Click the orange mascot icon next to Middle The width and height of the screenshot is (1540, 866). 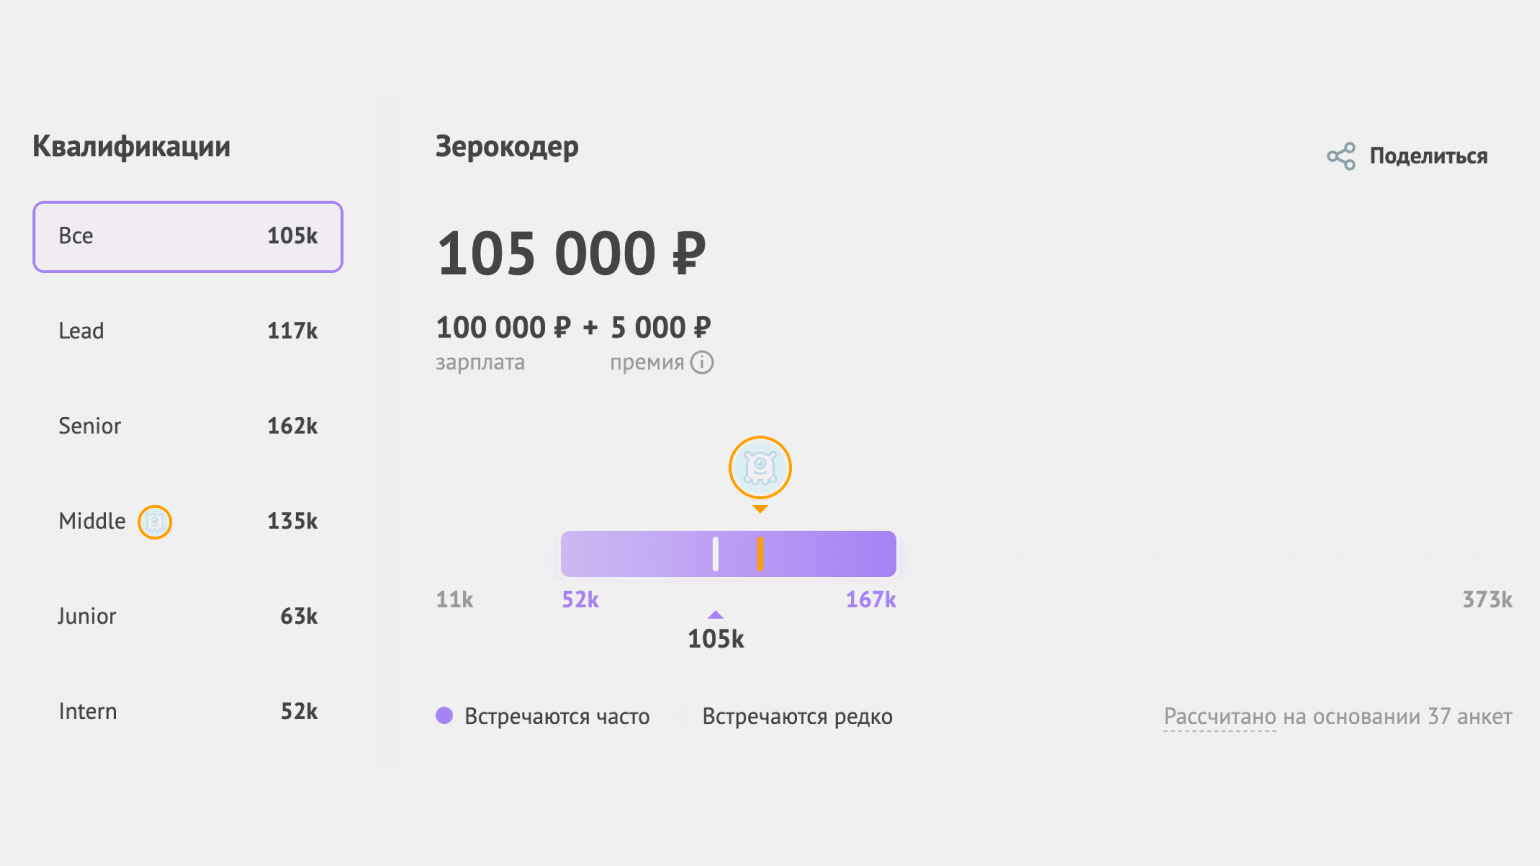(155, 522)
